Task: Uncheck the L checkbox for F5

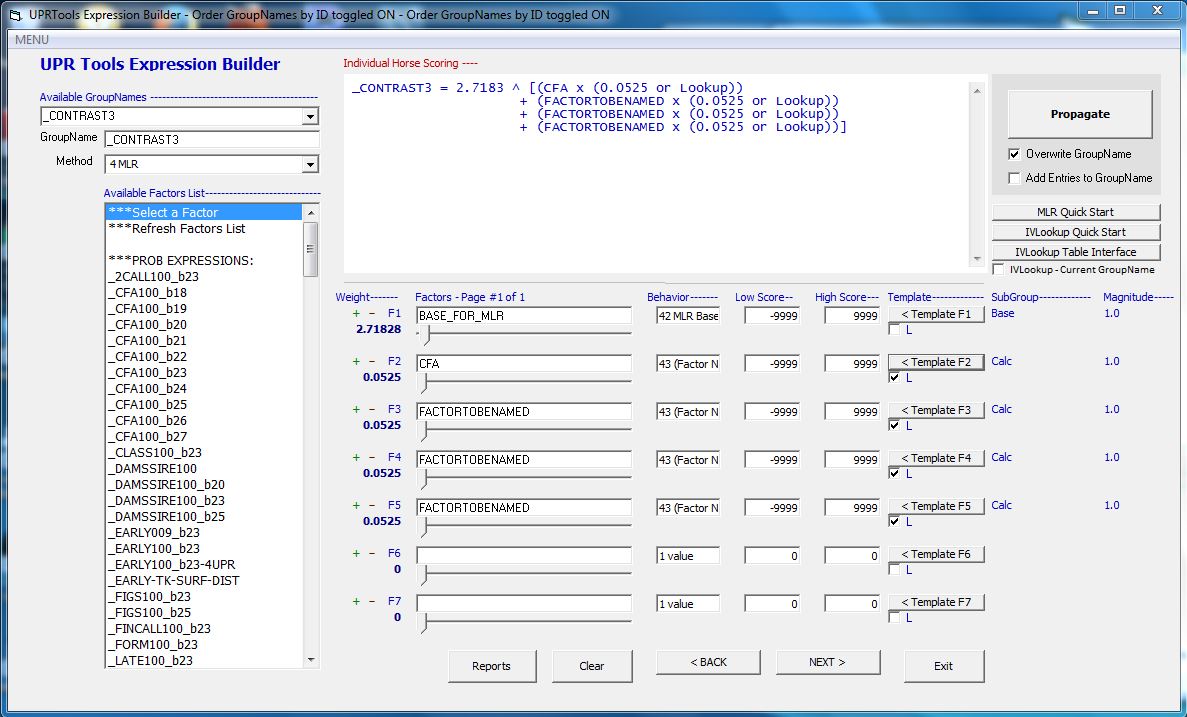Action: point(894,522)
